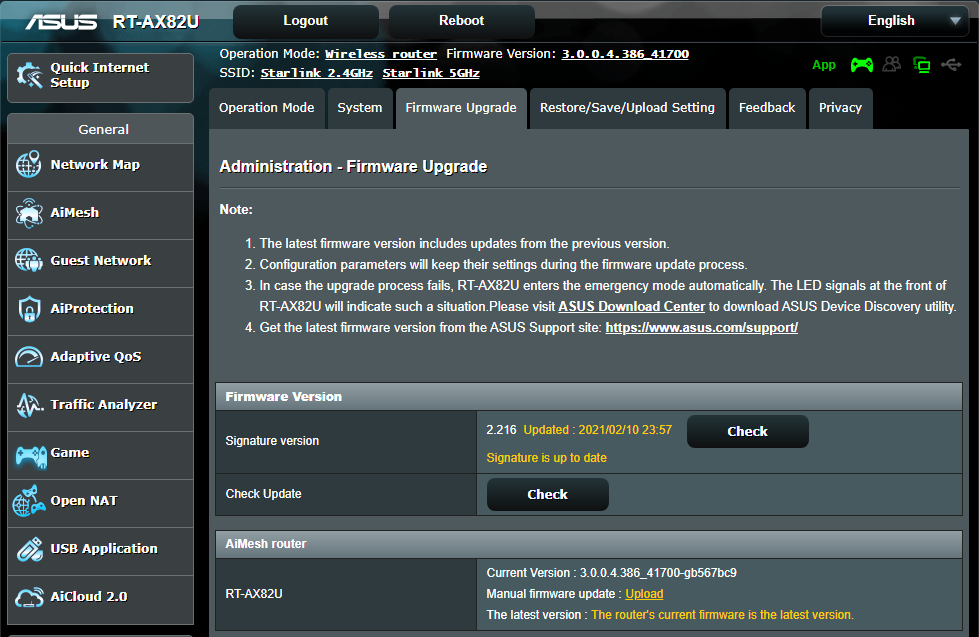Open the Feedback tab
This screenshot has width=979, height=637.
click(x=767, y=108)
